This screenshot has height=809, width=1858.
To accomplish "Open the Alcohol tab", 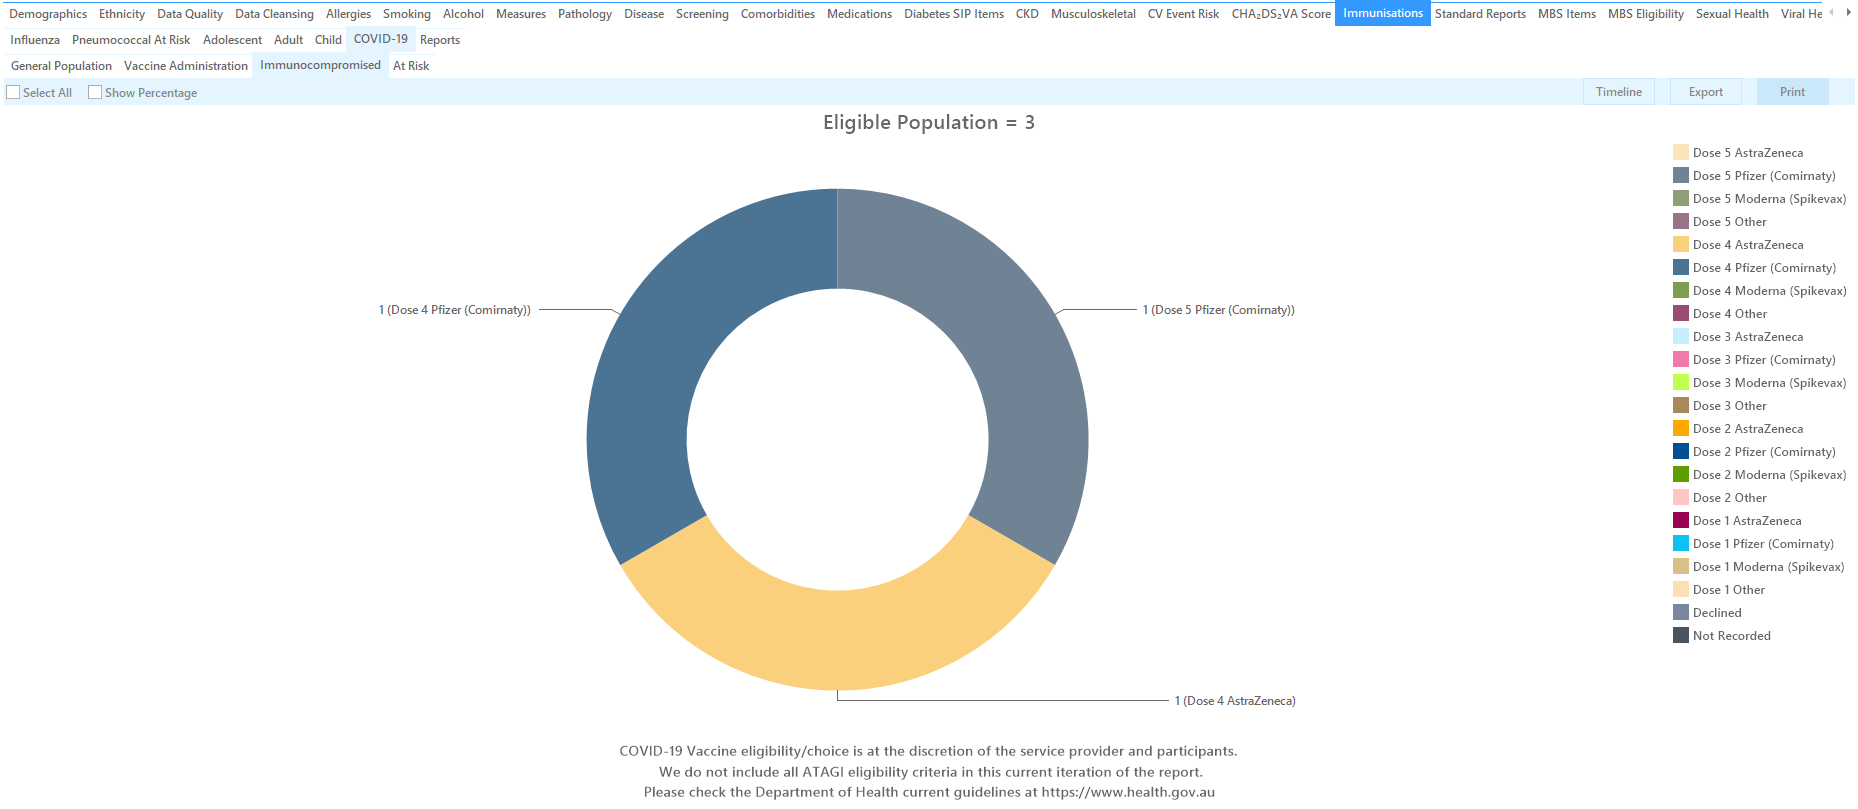I will point(463,14).
